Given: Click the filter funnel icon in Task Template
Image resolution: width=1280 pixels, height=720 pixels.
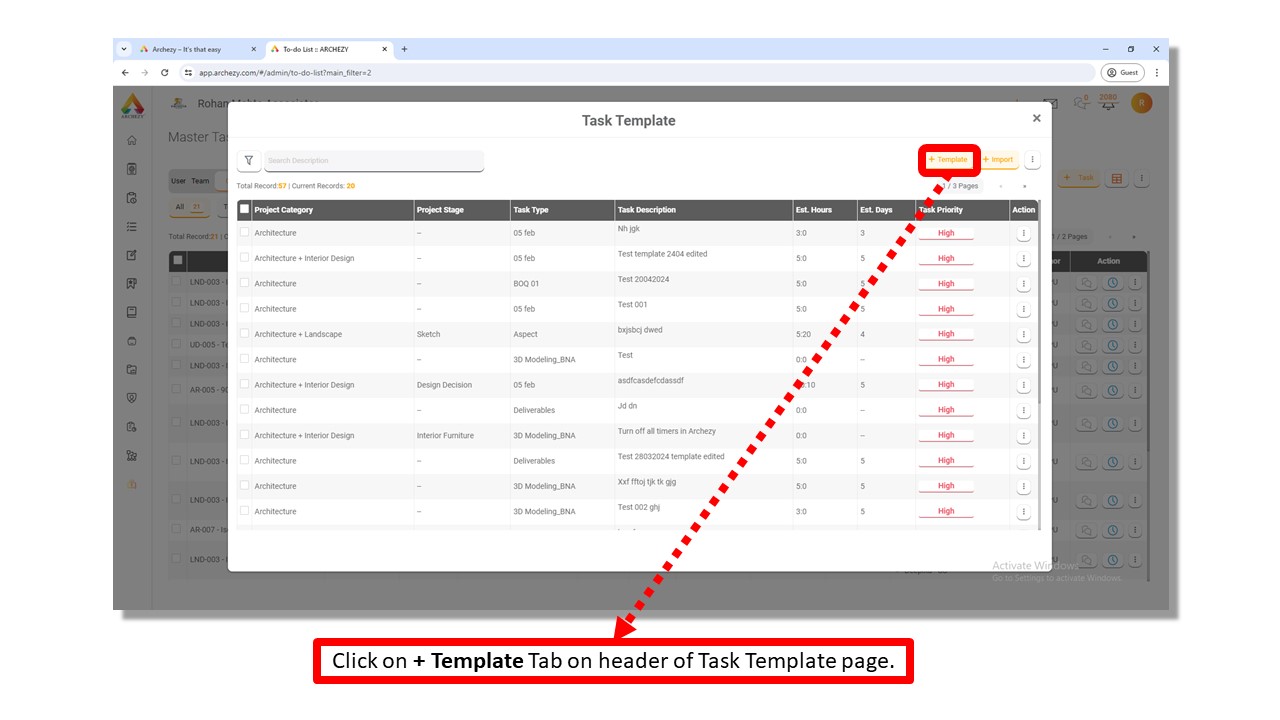Looking at the screenshot, I should point(248,160).
